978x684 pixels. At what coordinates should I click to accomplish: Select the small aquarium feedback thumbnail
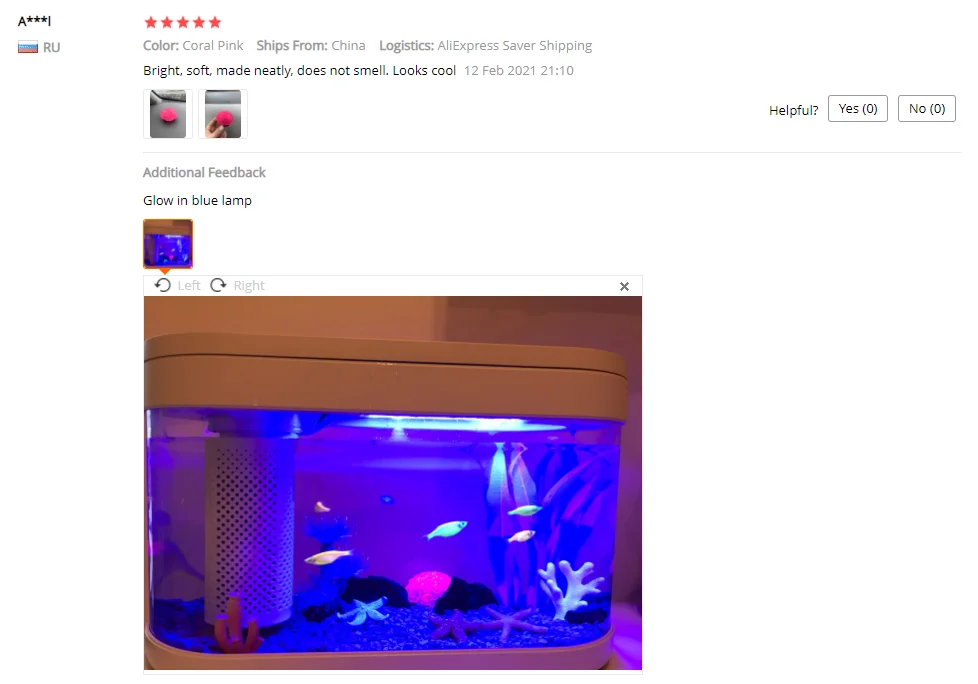tap(168, 244)
